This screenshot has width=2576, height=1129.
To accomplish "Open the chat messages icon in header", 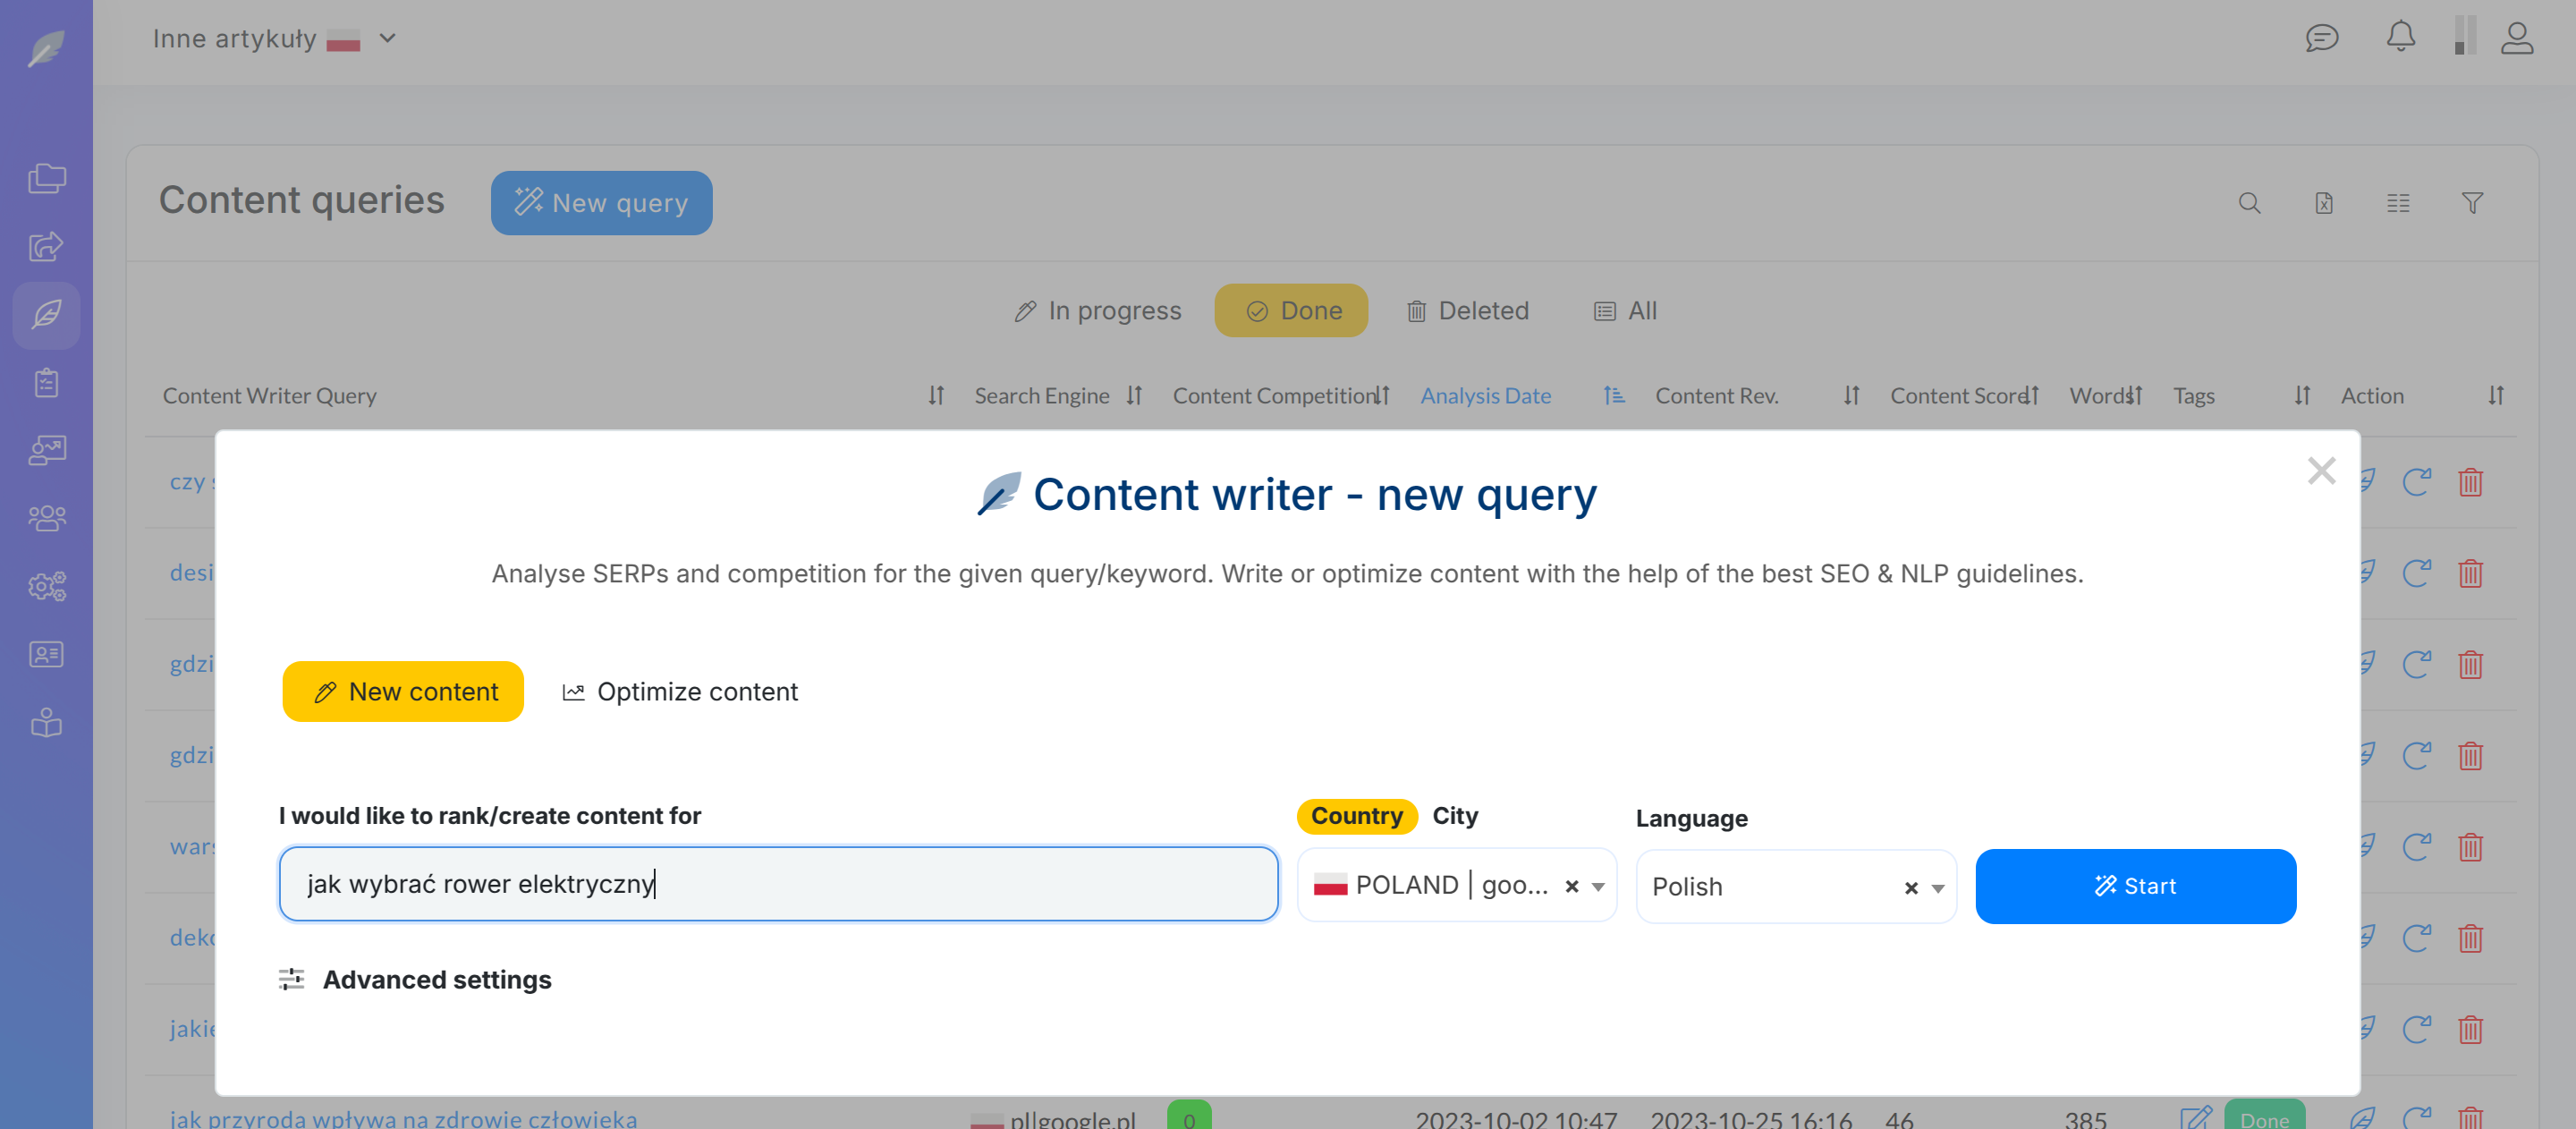I will (x=2321, y=38).
